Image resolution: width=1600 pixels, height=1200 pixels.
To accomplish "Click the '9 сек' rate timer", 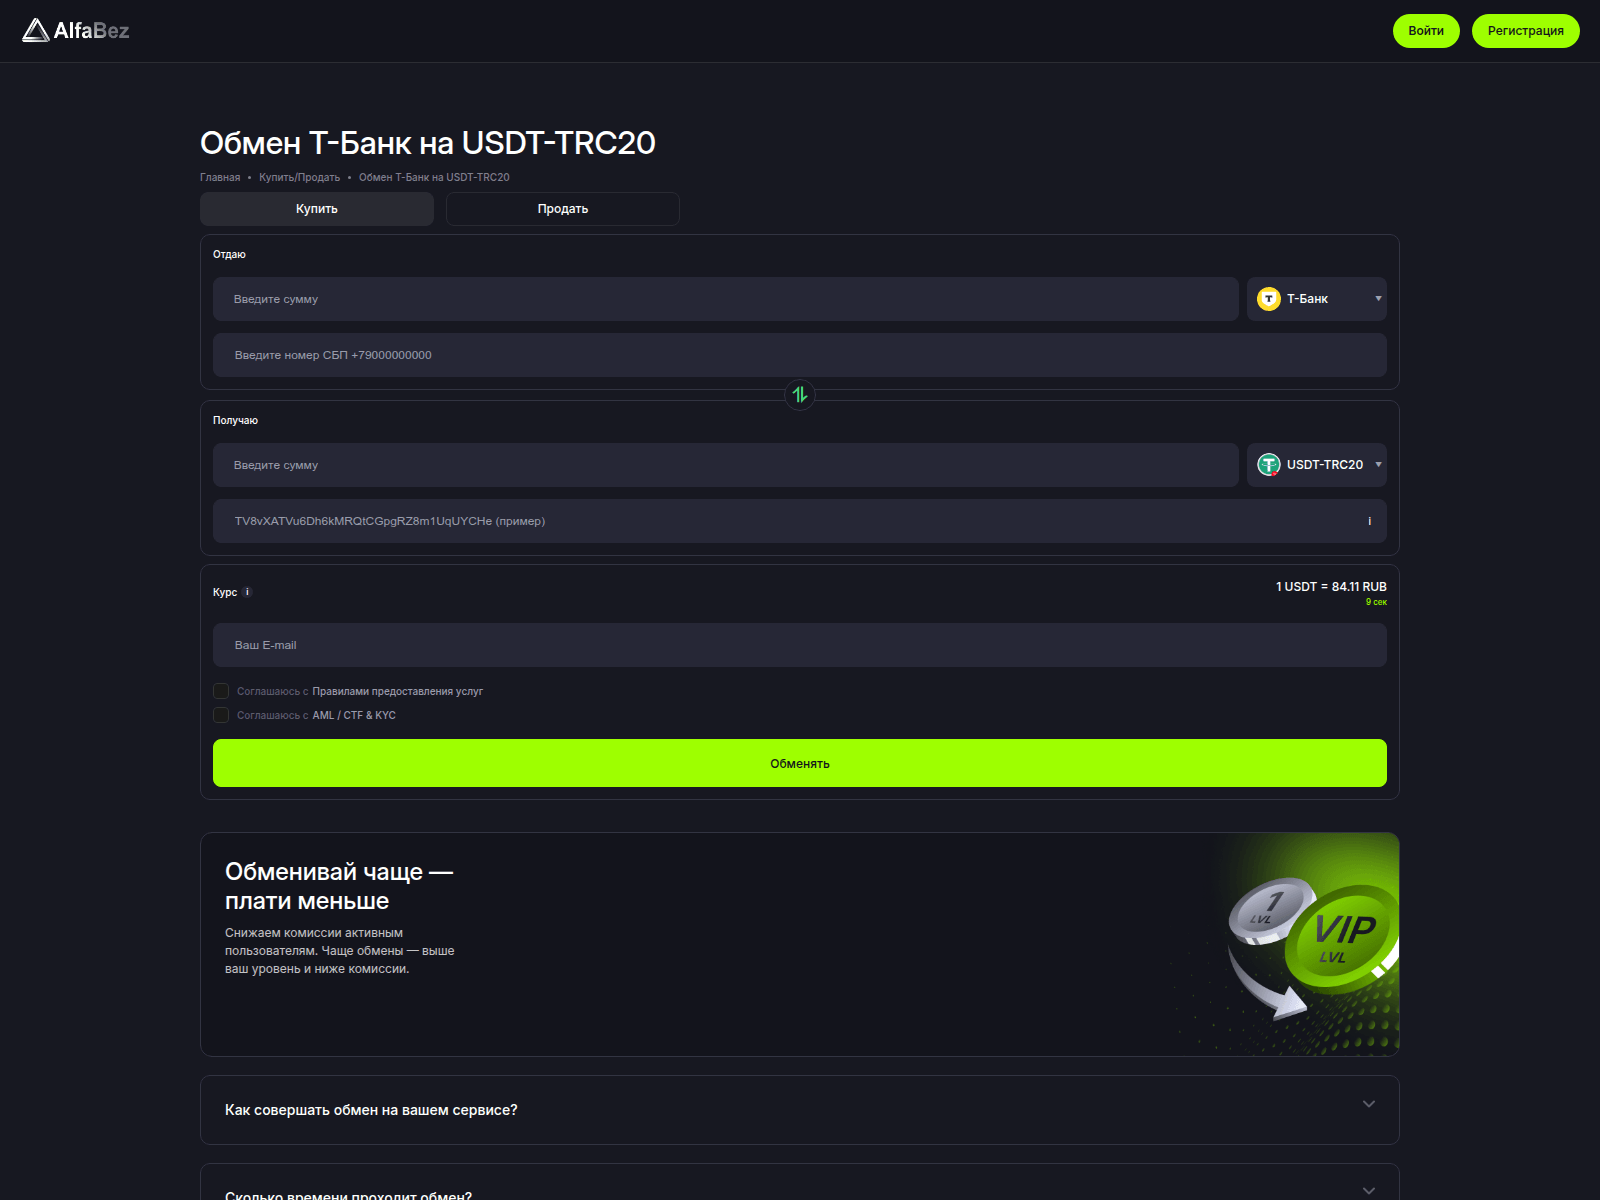I will click(x=1376, y=602).
